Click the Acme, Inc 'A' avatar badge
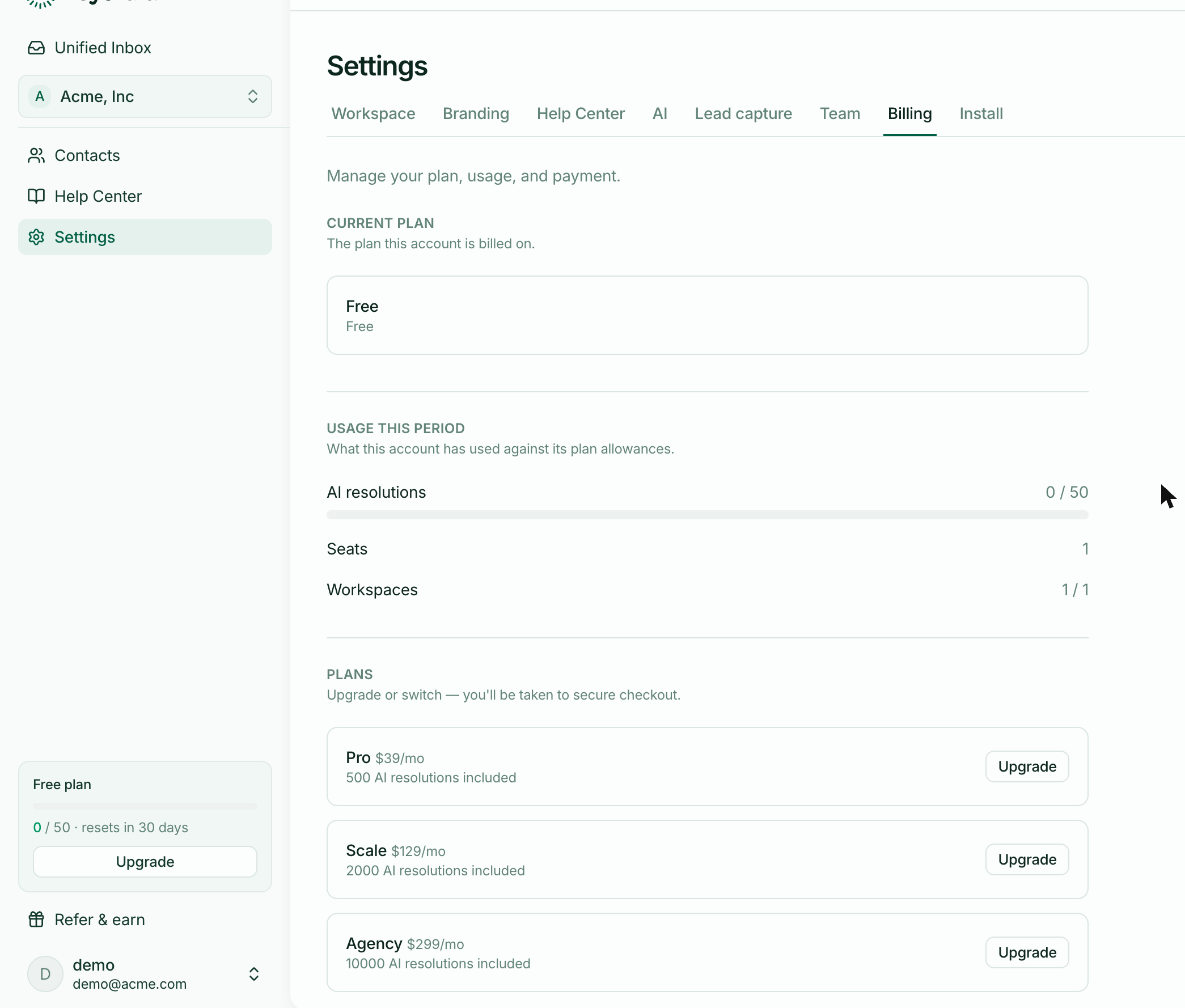This screenshot has height=1008, width=1185. [39, 97]
